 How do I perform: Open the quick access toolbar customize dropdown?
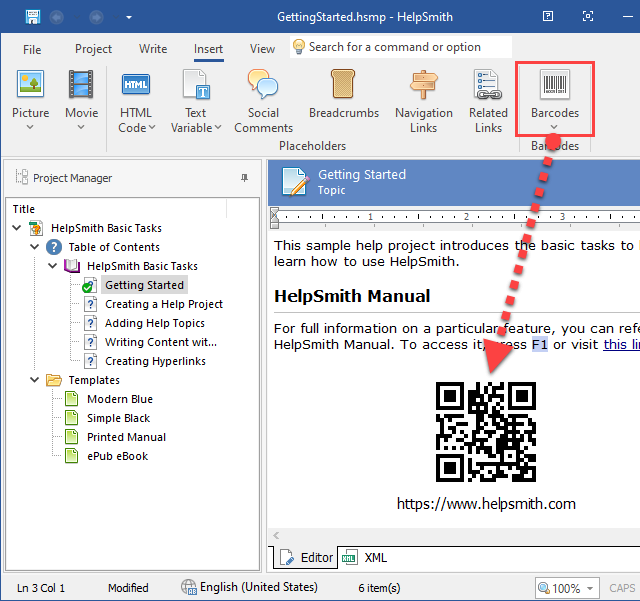[129, 18]
